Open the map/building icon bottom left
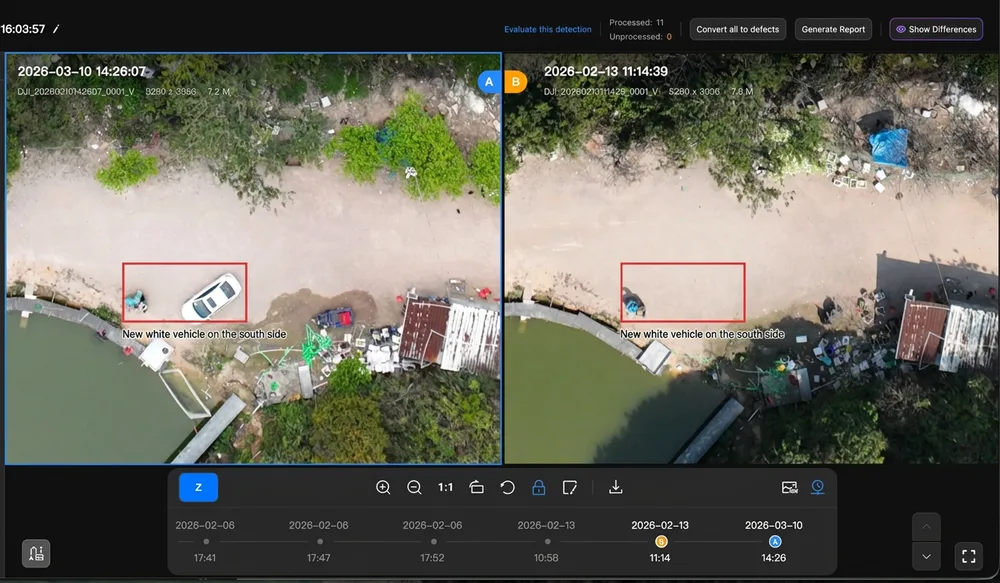1000x583 pixels. click(x=36, y=554)
